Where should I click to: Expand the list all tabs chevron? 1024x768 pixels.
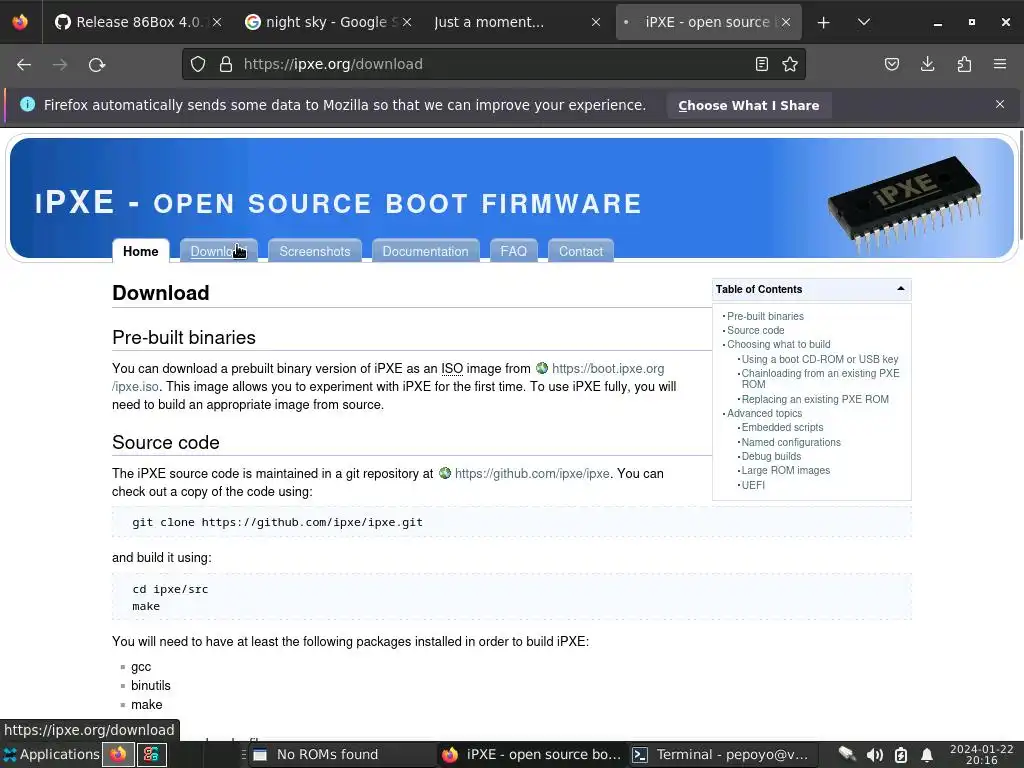(863, 22)
